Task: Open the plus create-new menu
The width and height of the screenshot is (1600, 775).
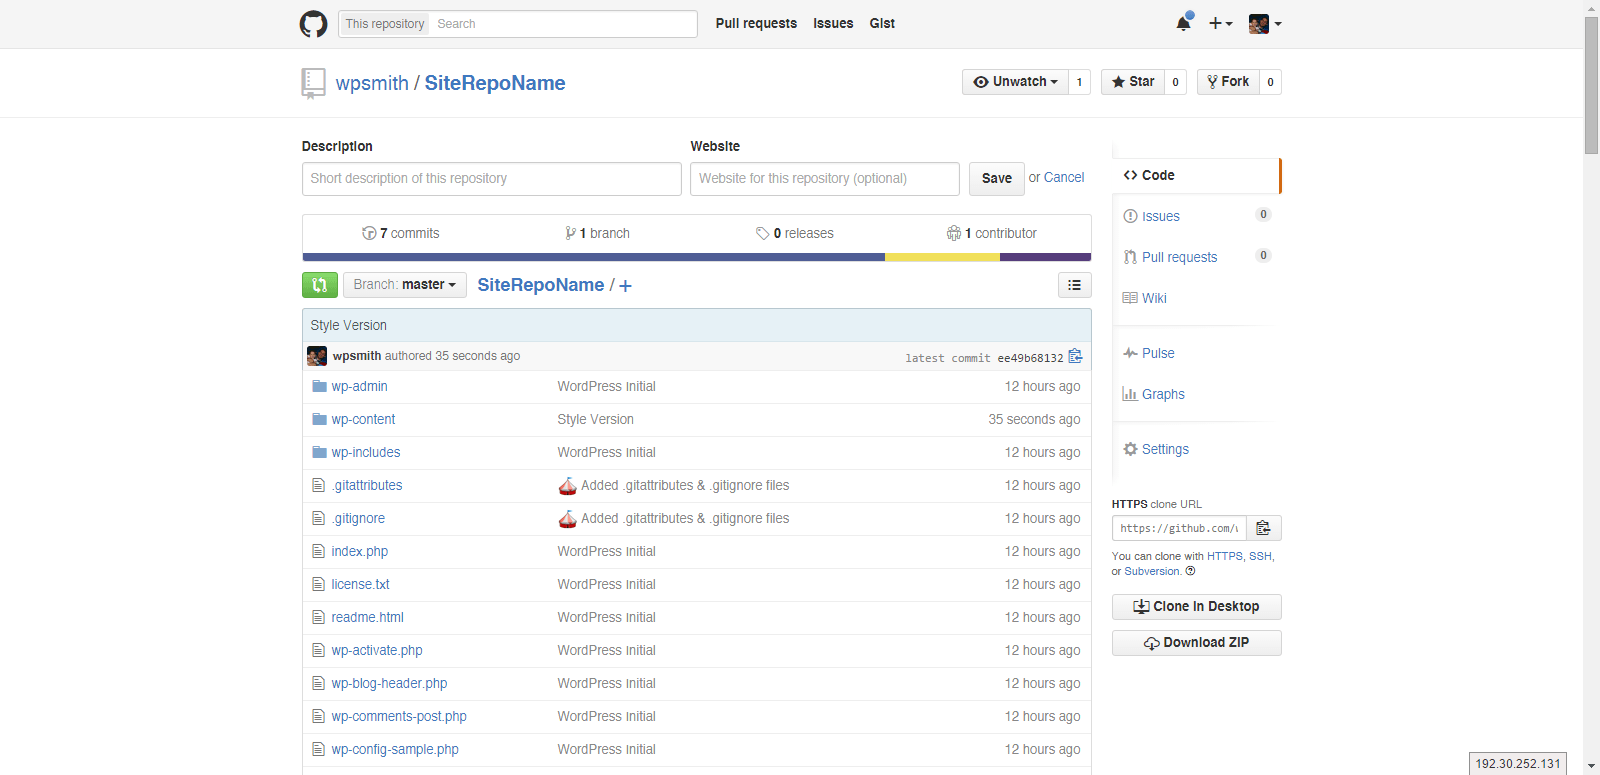Action: pyautogui.click(x=1220, y=23)
